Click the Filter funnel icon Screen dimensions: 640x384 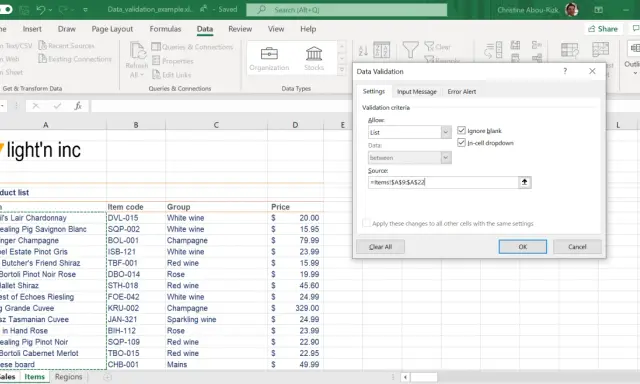pyautogui.click(x=410, y=50)
